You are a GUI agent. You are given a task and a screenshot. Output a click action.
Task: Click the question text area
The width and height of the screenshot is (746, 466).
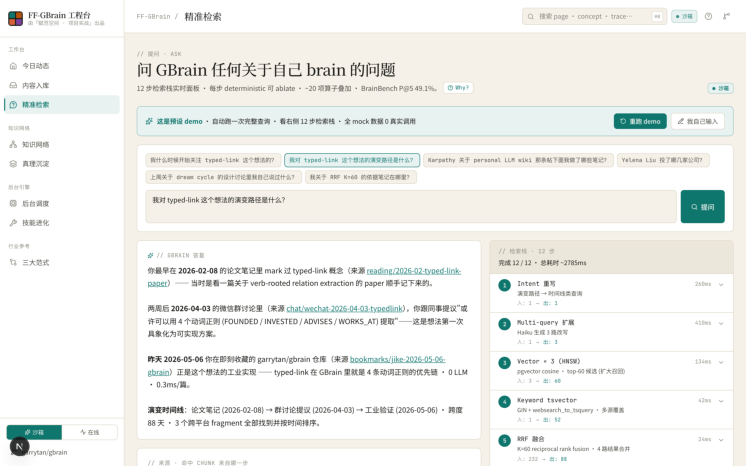click(x=411, y=207)
